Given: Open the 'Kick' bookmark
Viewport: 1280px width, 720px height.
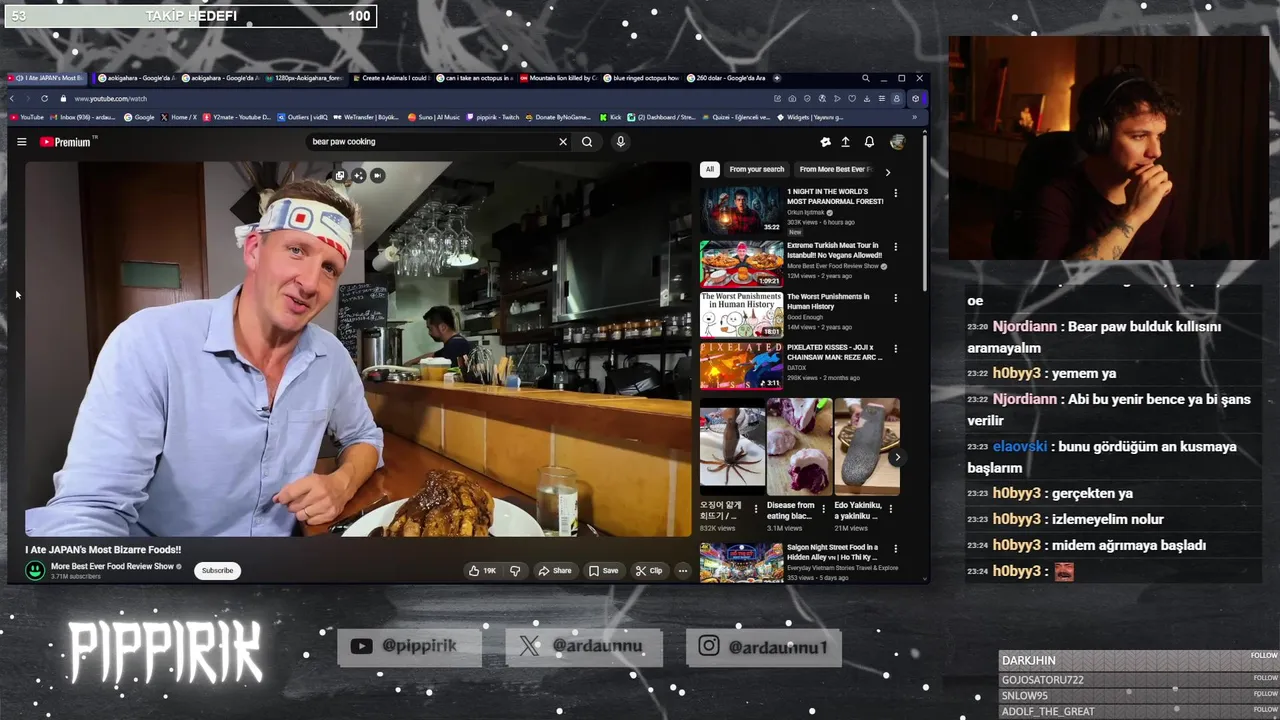Looking at the screenshot, I should 611,117.
